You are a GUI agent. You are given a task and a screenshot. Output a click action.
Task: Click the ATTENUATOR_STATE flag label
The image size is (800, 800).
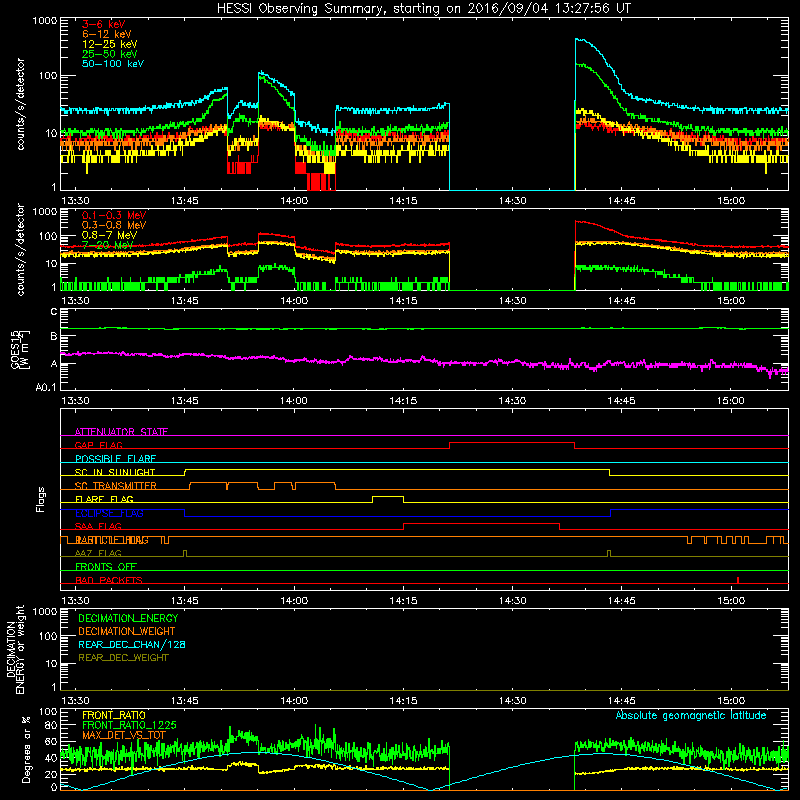pyautogui.click(x=121, y=432)
